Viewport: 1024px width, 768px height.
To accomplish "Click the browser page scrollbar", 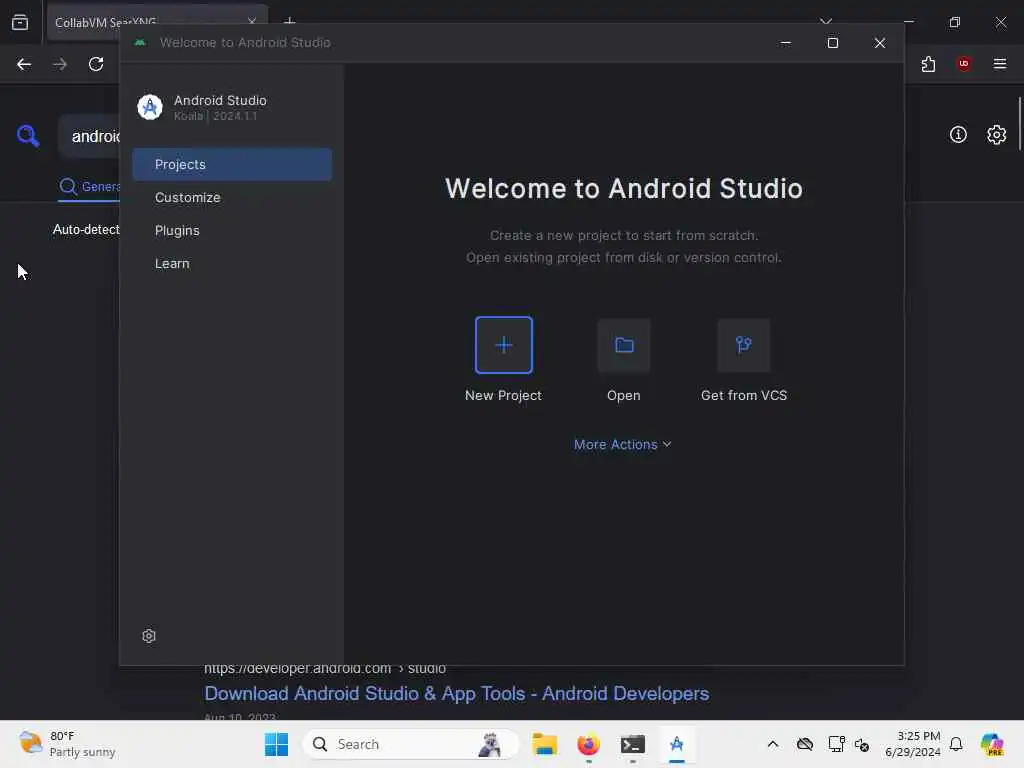I will click(1019, 124).
